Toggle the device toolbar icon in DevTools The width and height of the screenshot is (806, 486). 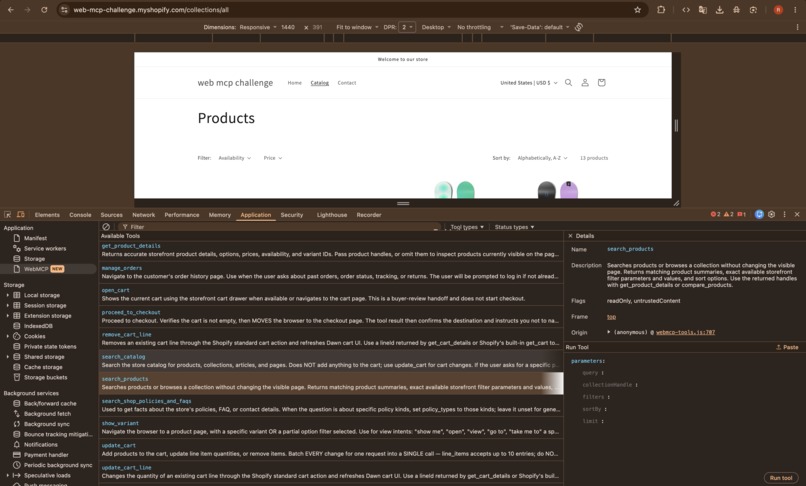click(21, 214)
